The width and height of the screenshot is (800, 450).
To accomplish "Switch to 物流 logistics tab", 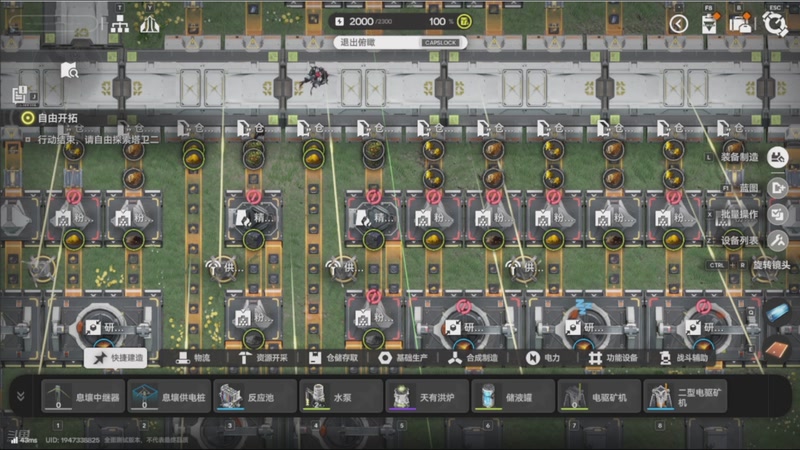I will click(x=193, y=358).
